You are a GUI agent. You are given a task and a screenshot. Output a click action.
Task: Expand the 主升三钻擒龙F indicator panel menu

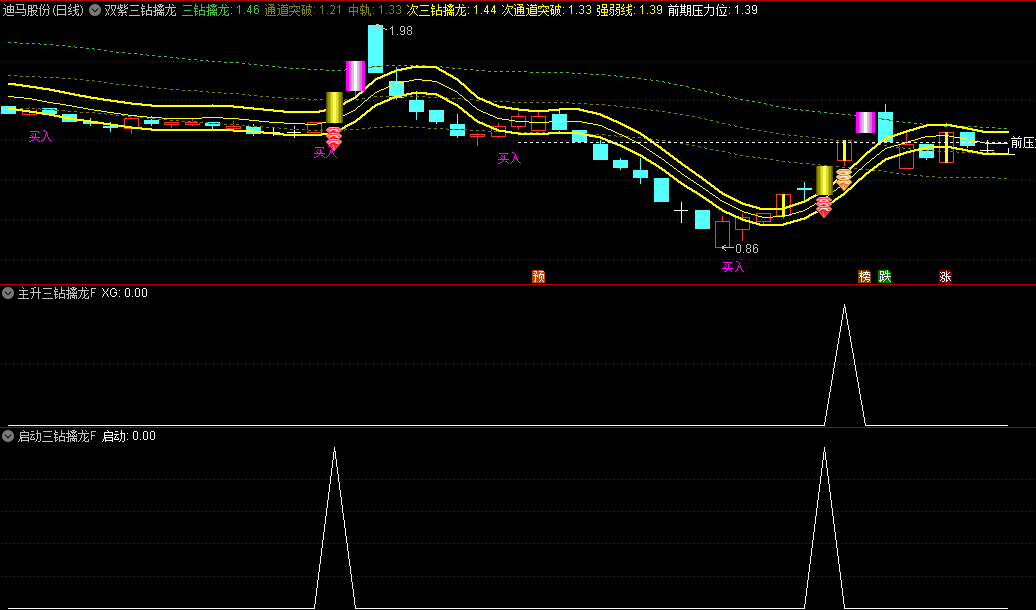(9, 294)
